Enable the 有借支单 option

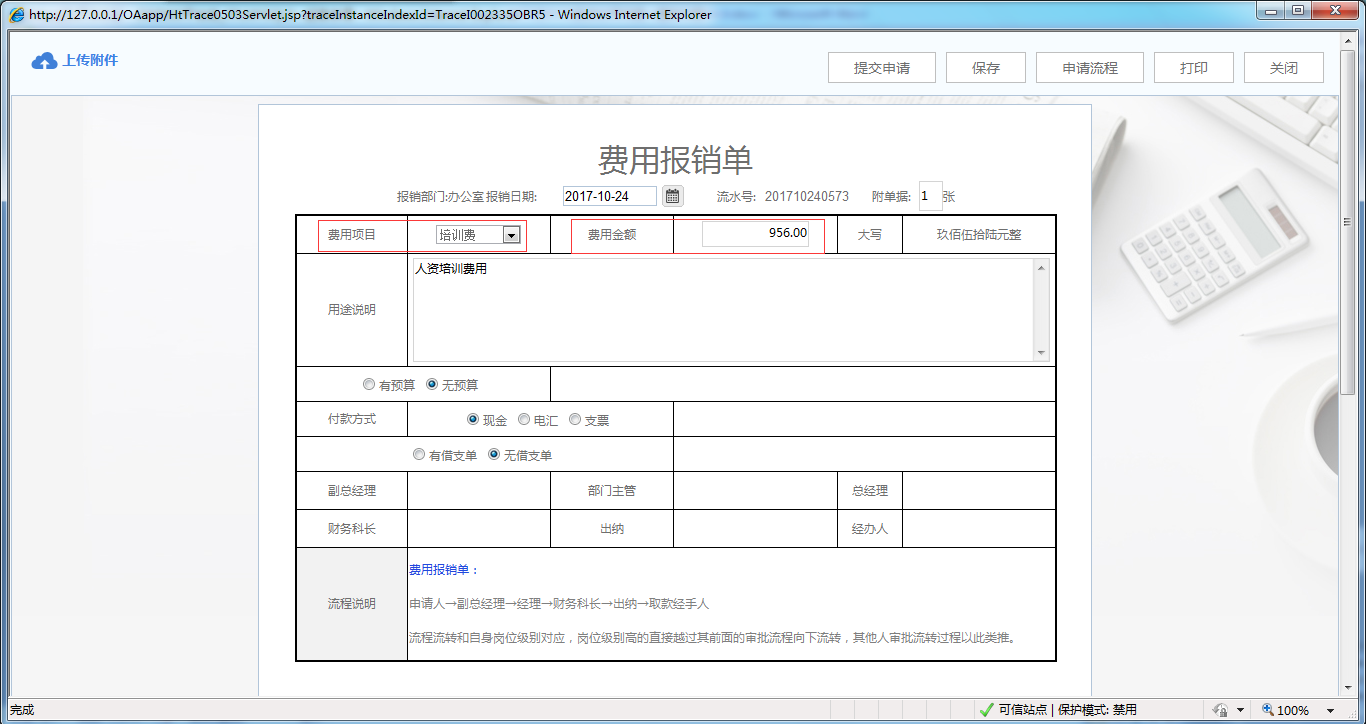419,454
